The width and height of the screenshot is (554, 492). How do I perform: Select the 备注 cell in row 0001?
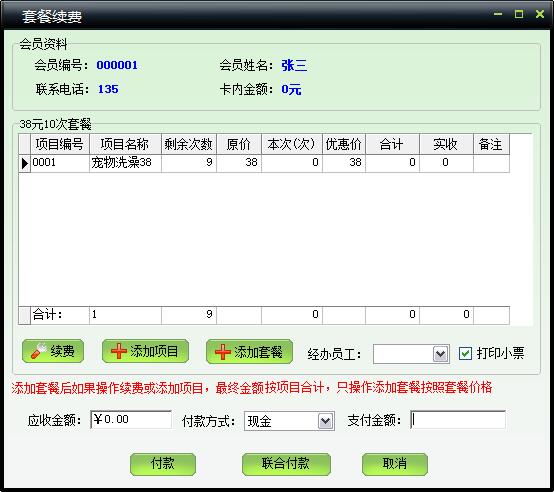491,163
